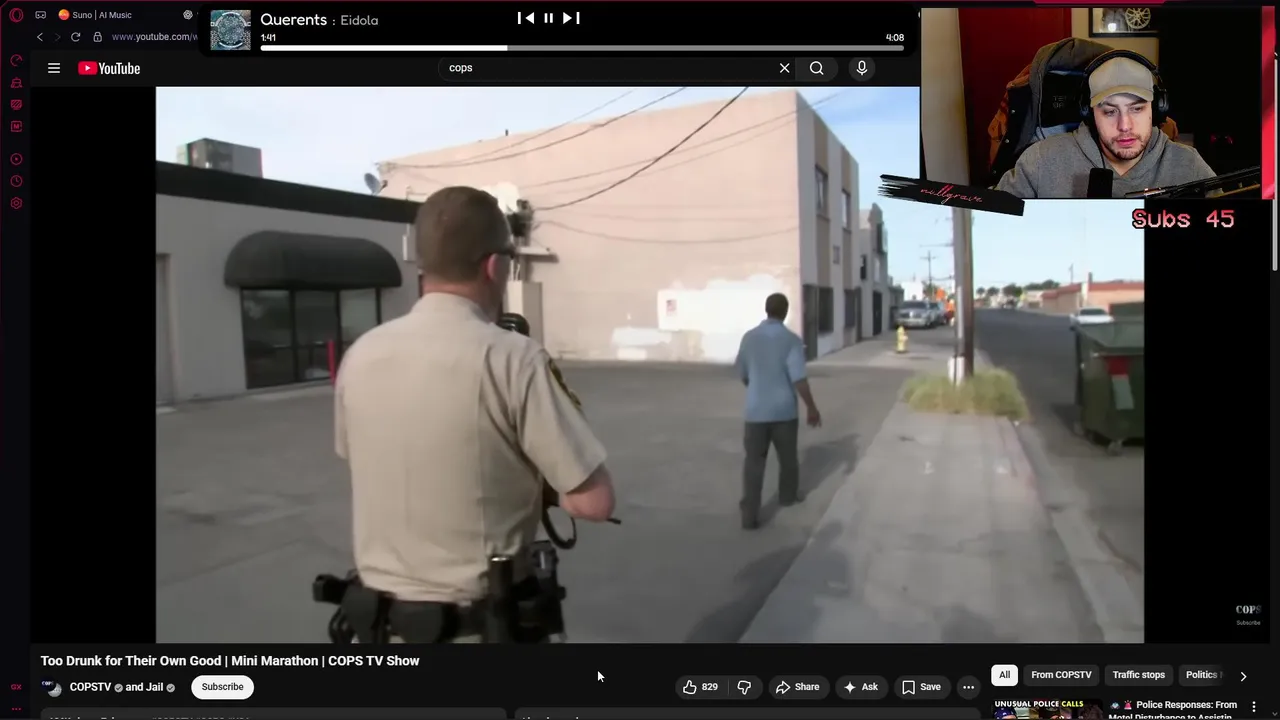Run the search with the magnifier button
The height and width of the screenshot is (720, 1280).
pos(817,68)
